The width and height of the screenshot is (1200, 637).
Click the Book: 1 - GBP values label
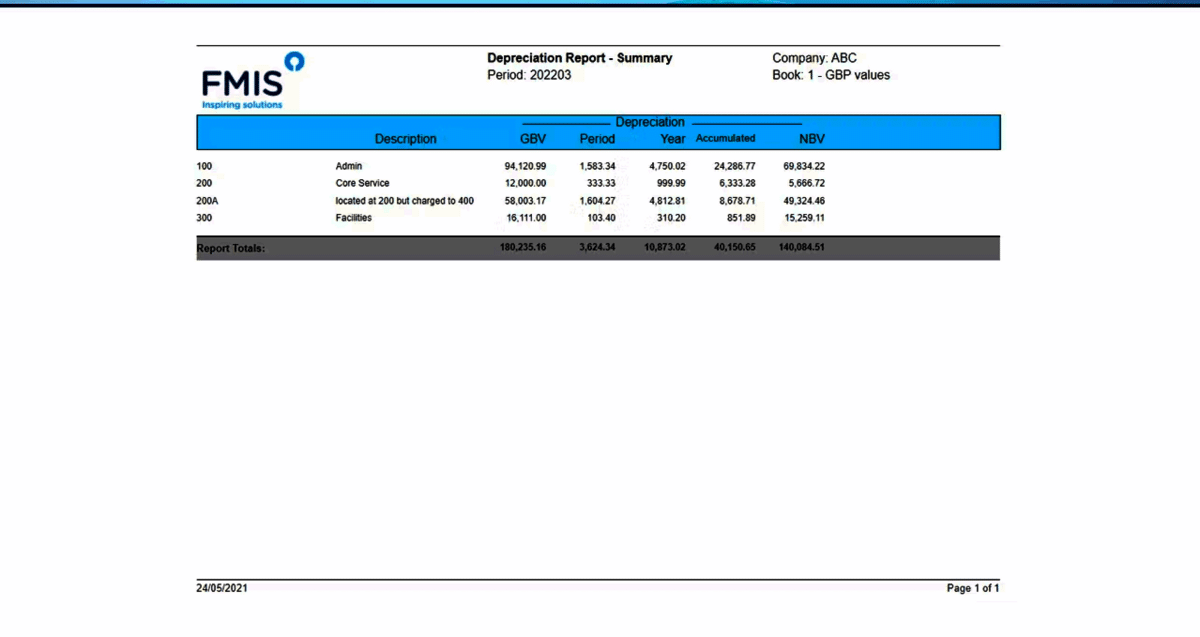tap(830, 75)
